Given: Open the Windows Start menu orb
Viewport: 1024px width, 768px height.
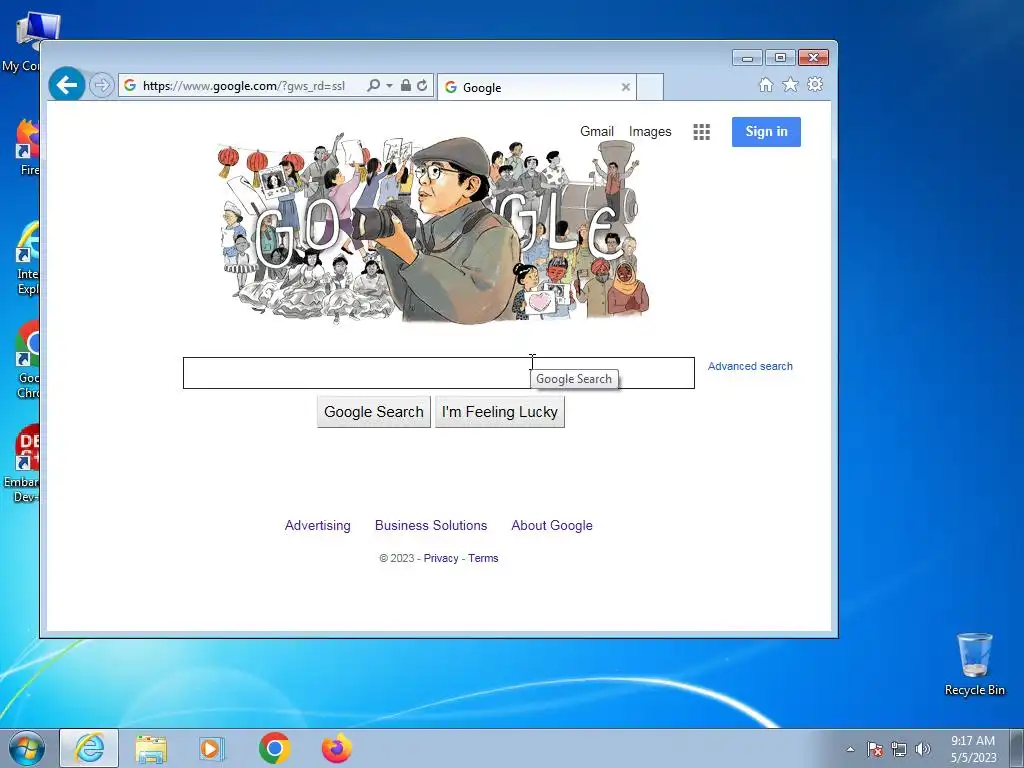Looking at the screenshot, I should pyautogui.click(x=27, y=748).
